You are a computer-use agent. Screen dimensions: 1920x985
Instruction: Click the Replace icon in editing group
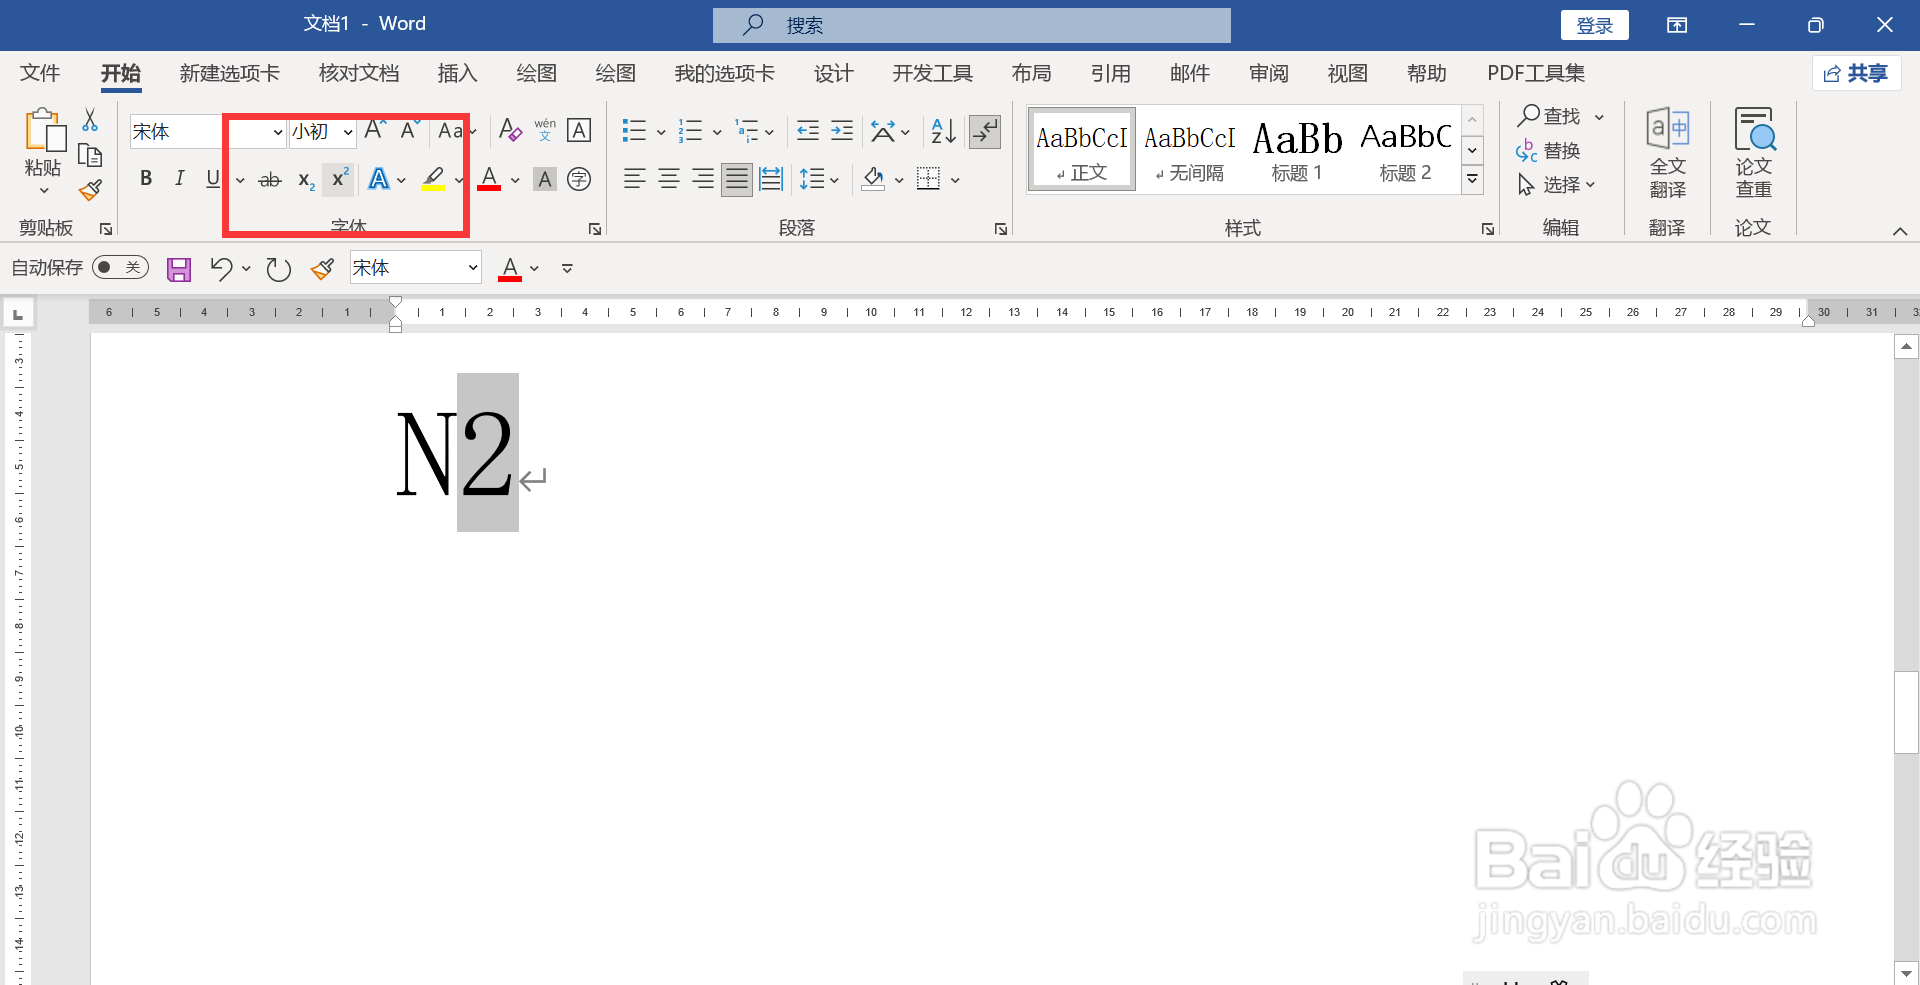tap(1526, 151)
